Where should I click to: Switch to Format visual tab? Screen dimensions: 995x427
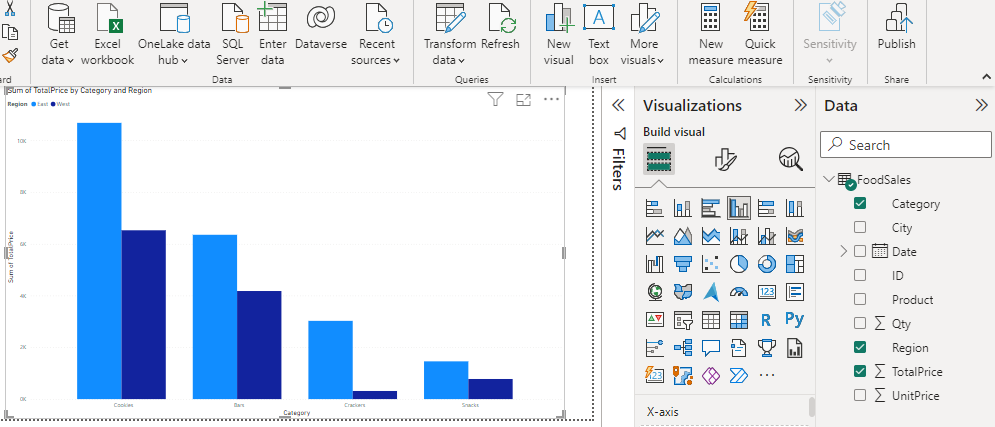click(724, 159)
